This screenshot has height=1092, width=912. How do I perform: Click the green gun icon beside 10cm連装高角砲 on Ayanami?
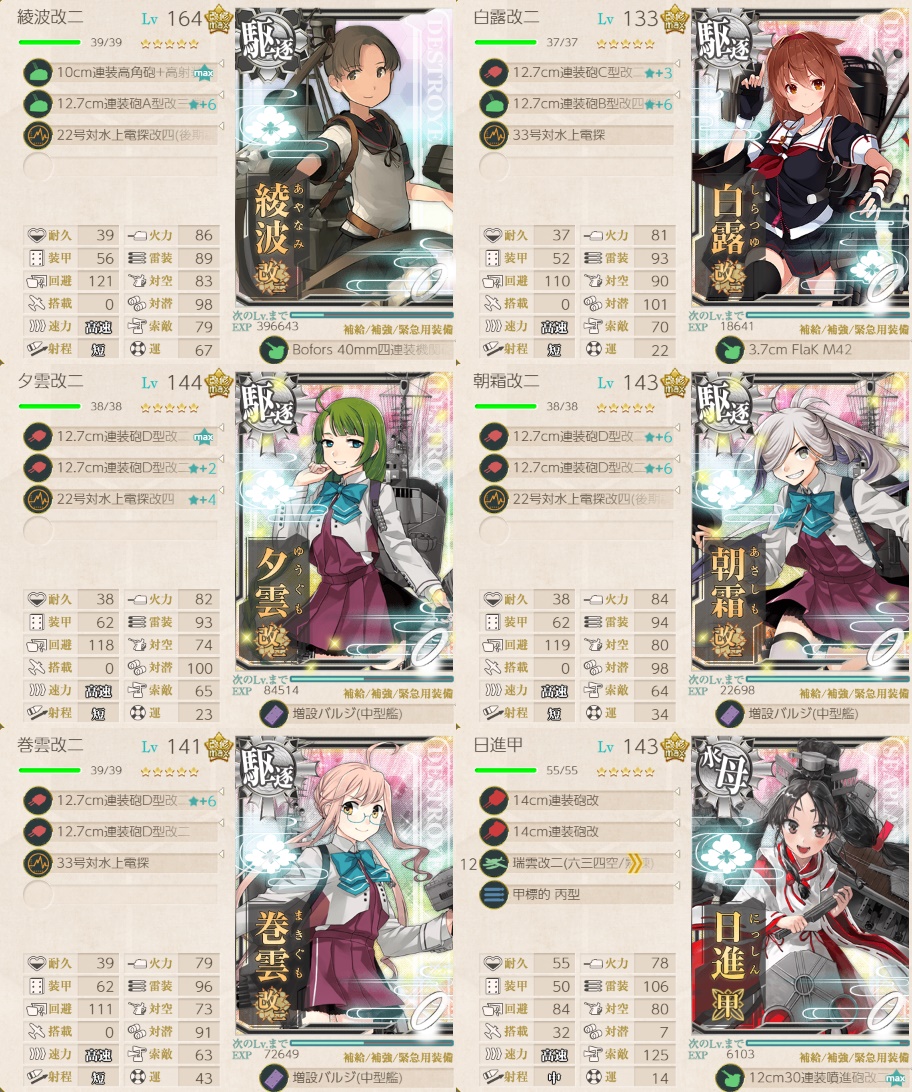[38, 72]
